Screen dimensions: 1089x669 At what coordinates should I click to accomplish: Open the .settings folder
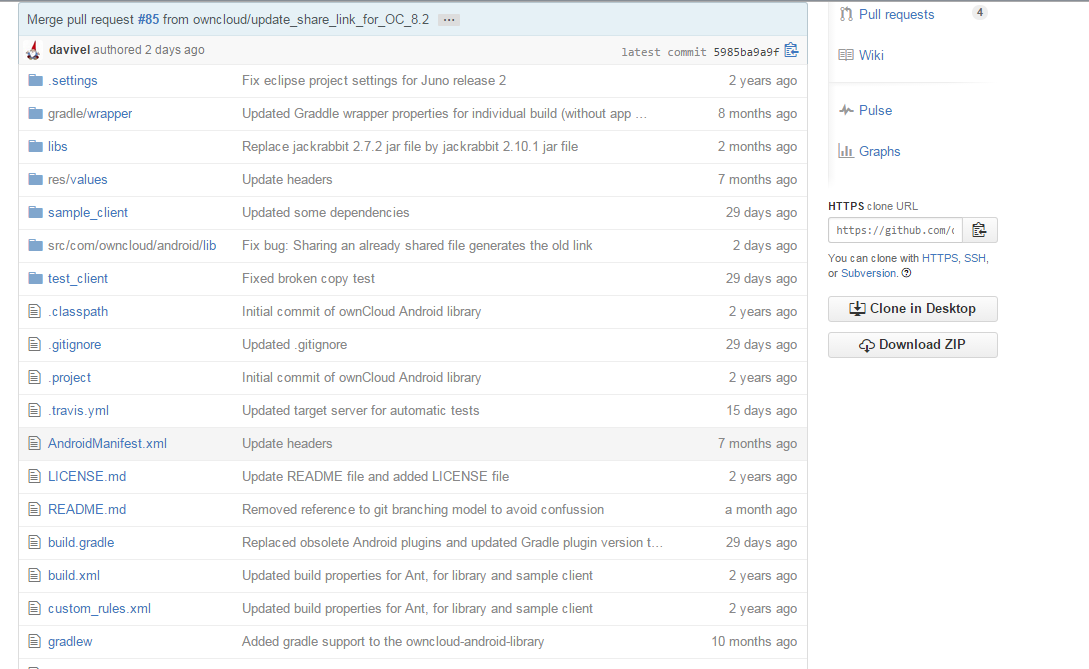point(72,81)
